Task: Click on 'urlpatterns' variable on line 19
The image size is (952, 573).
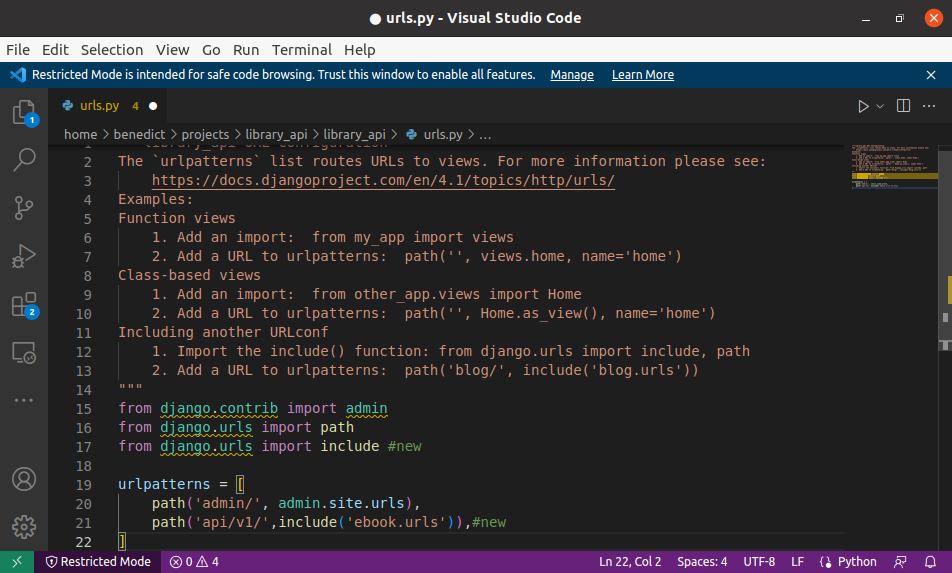Action: [164, 484]
